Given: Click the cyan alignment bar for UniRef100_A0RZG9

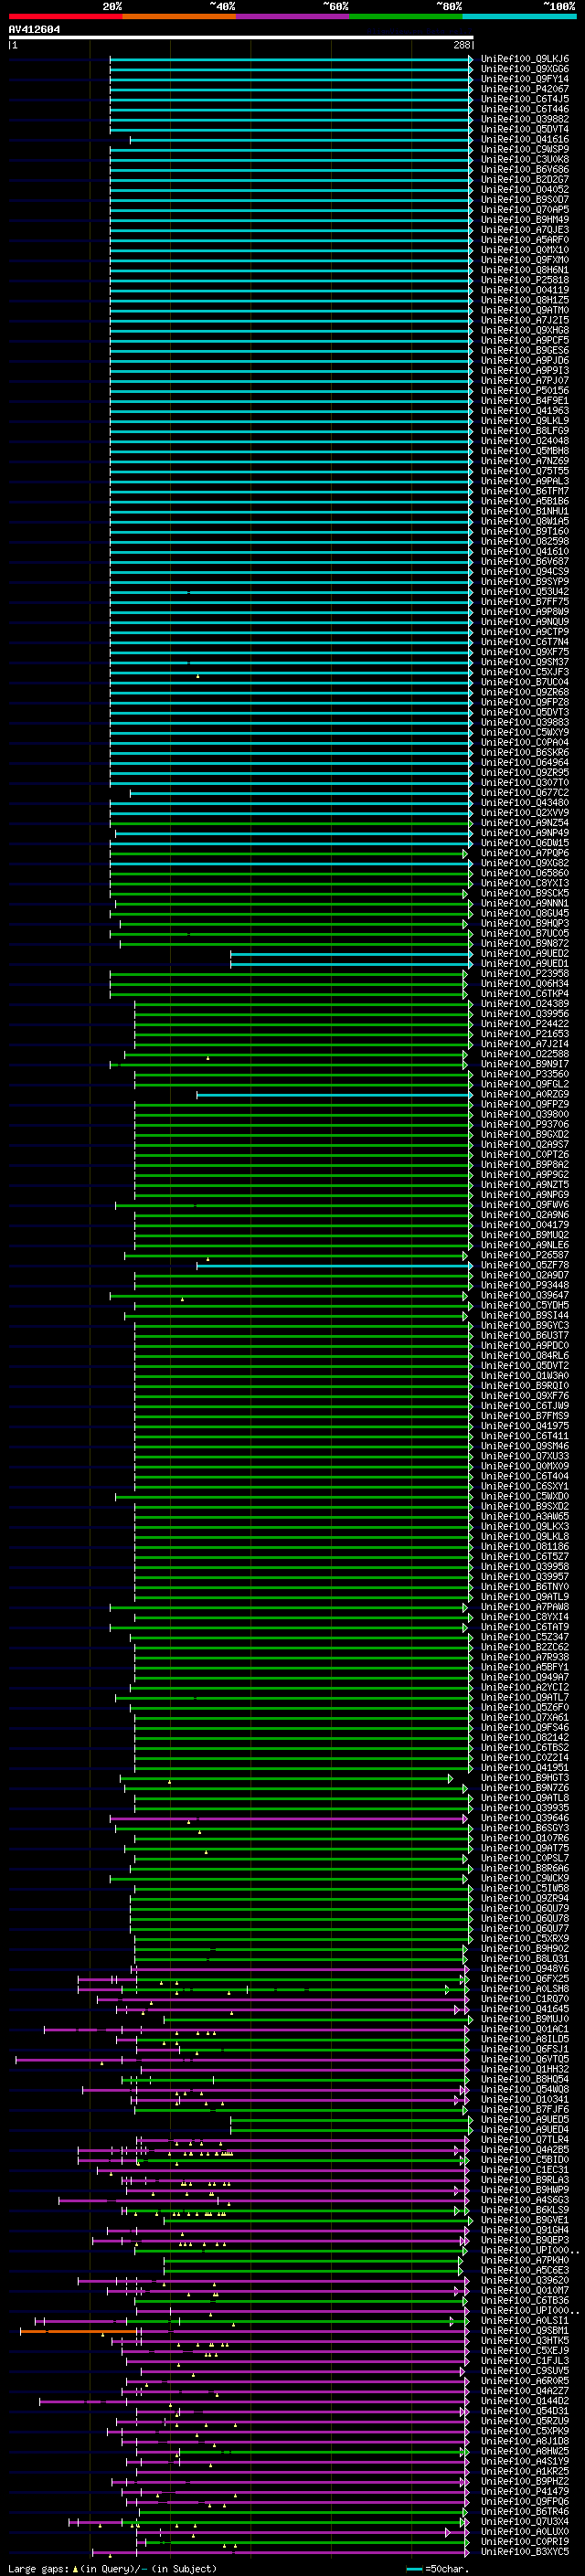Looking at the screenshot, I should point(333,1095).
